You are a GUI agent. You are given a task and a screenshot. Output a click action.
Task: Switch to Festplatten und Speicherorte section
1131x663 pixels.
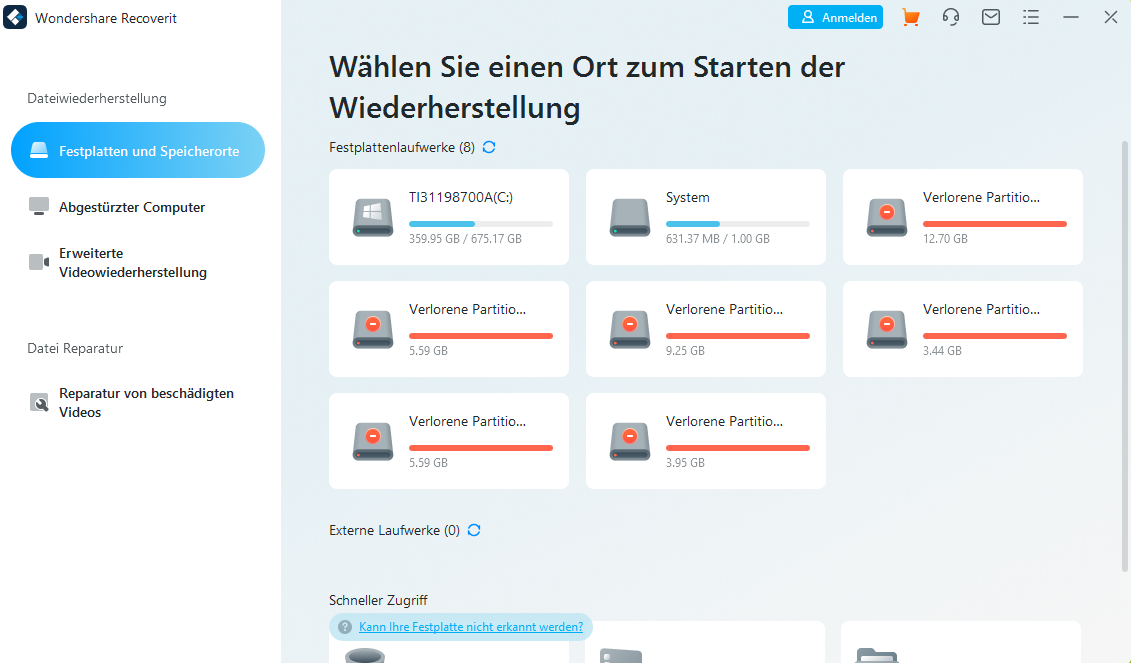137,150
